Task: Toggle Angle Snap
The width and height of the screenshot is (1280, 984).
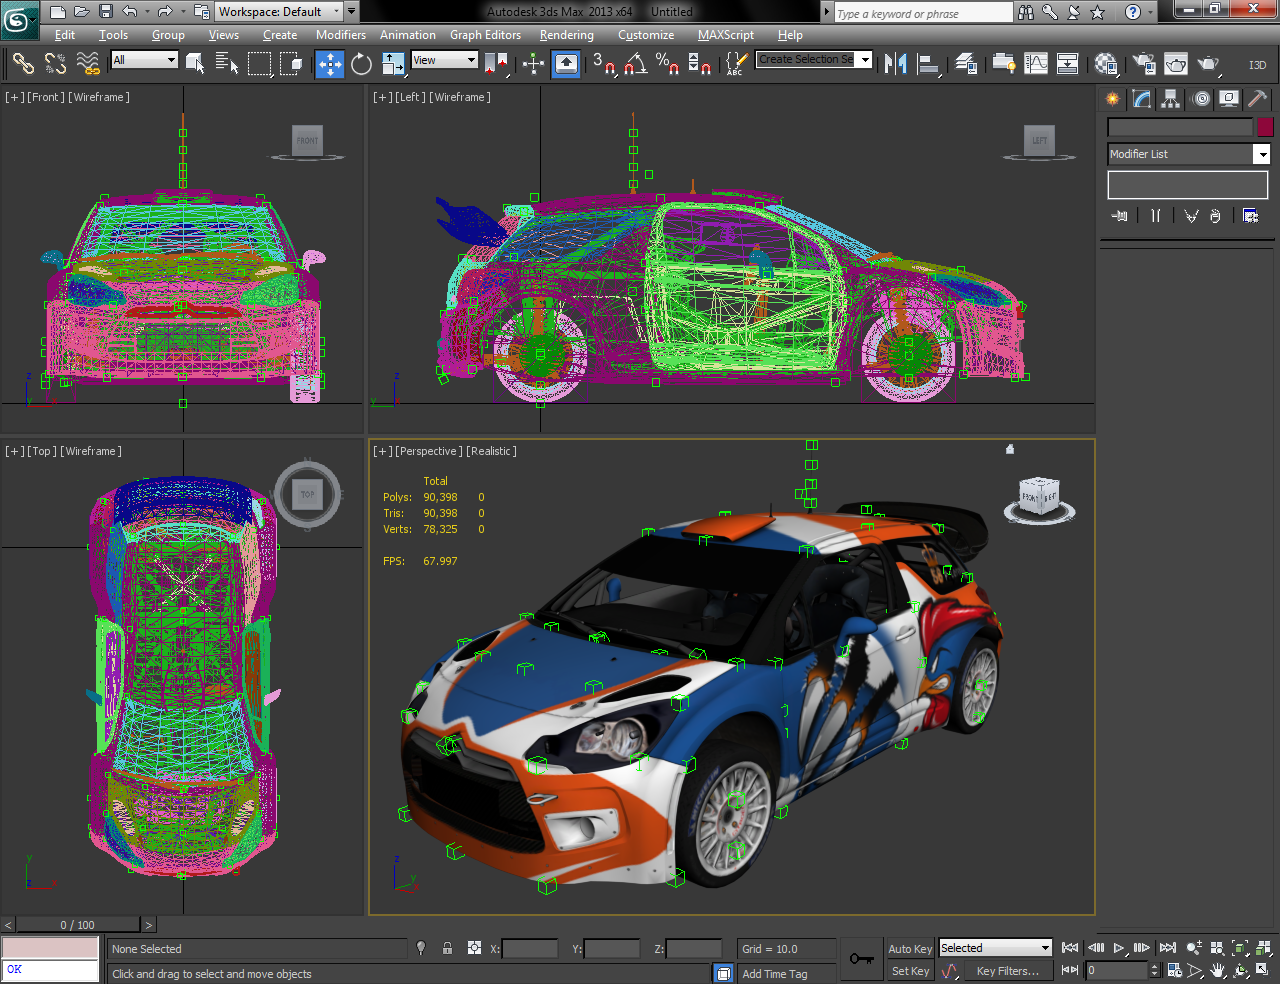Action: pos(635,64)
